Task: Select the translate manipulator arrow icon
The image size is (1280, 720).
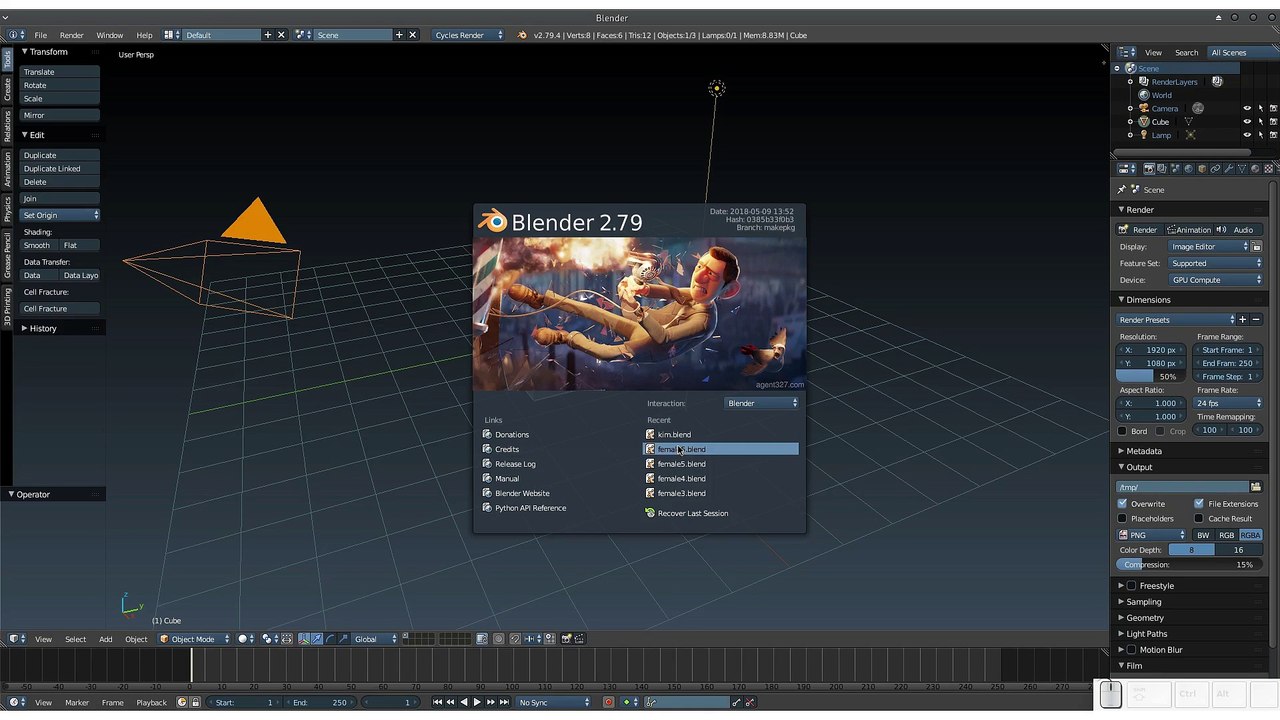Action: click(x=317, y=639)
